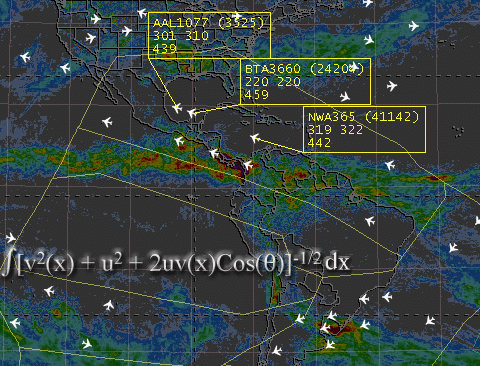Select the aircraft overlapping the 24204 altitude text

click(x=355, y=67)
